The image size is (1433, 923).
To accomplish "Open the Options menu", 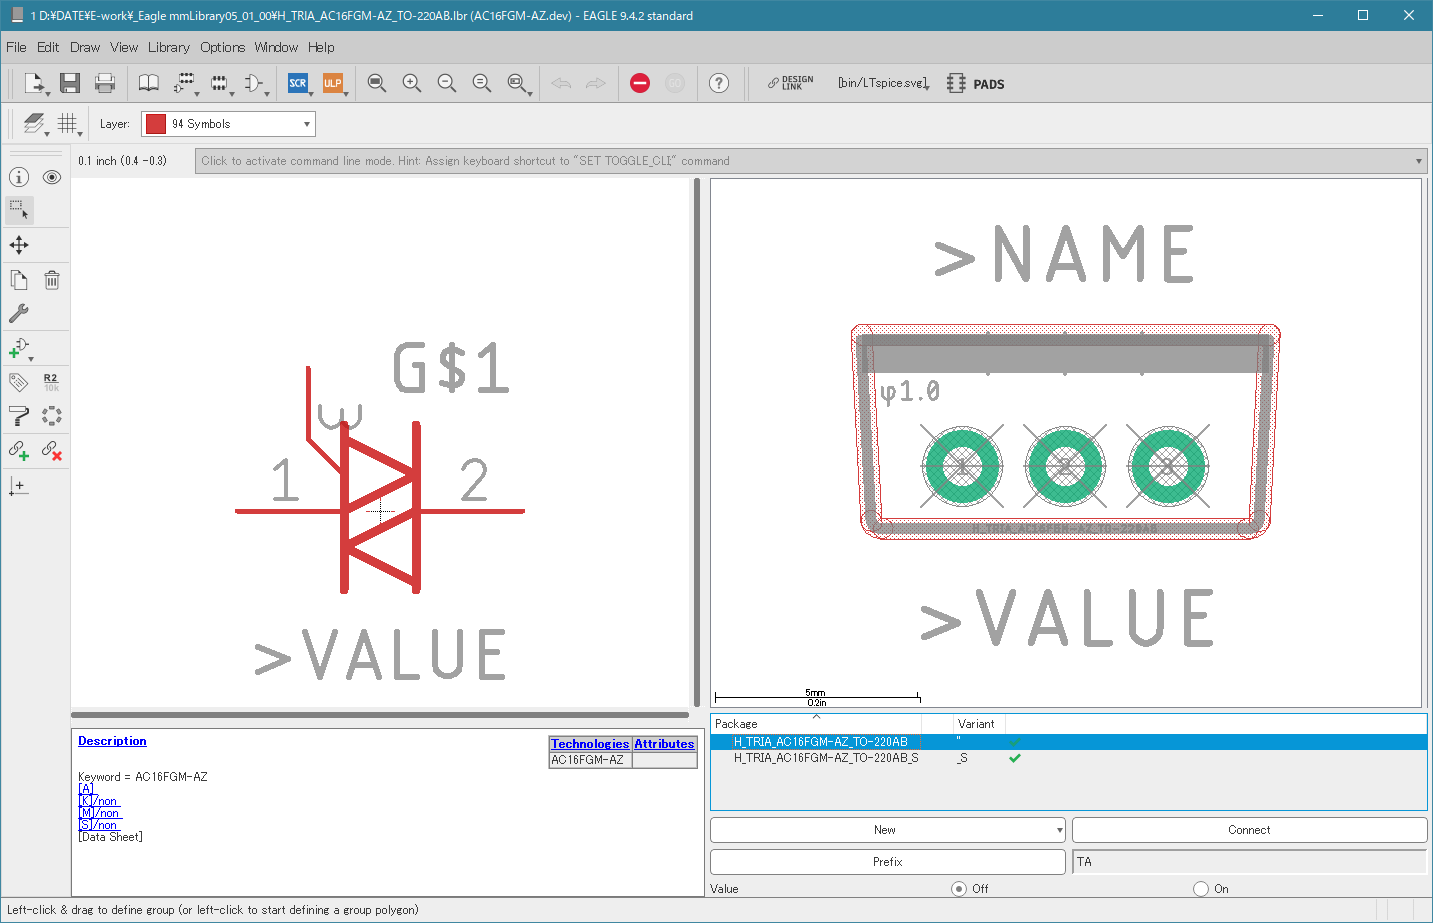I will 222,47.
